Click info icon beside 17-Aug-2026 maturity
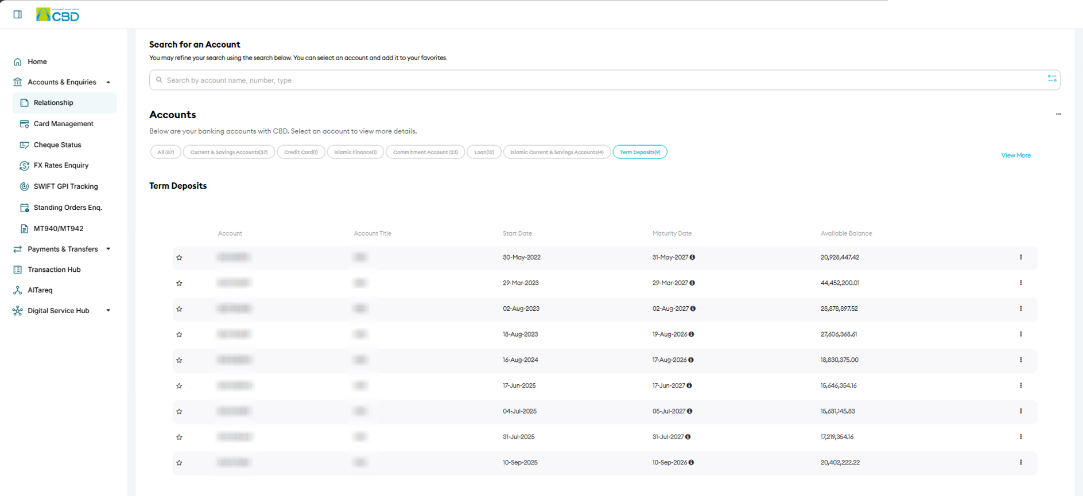The width and height of the screenshot is (1083, 496). (691, 359)
